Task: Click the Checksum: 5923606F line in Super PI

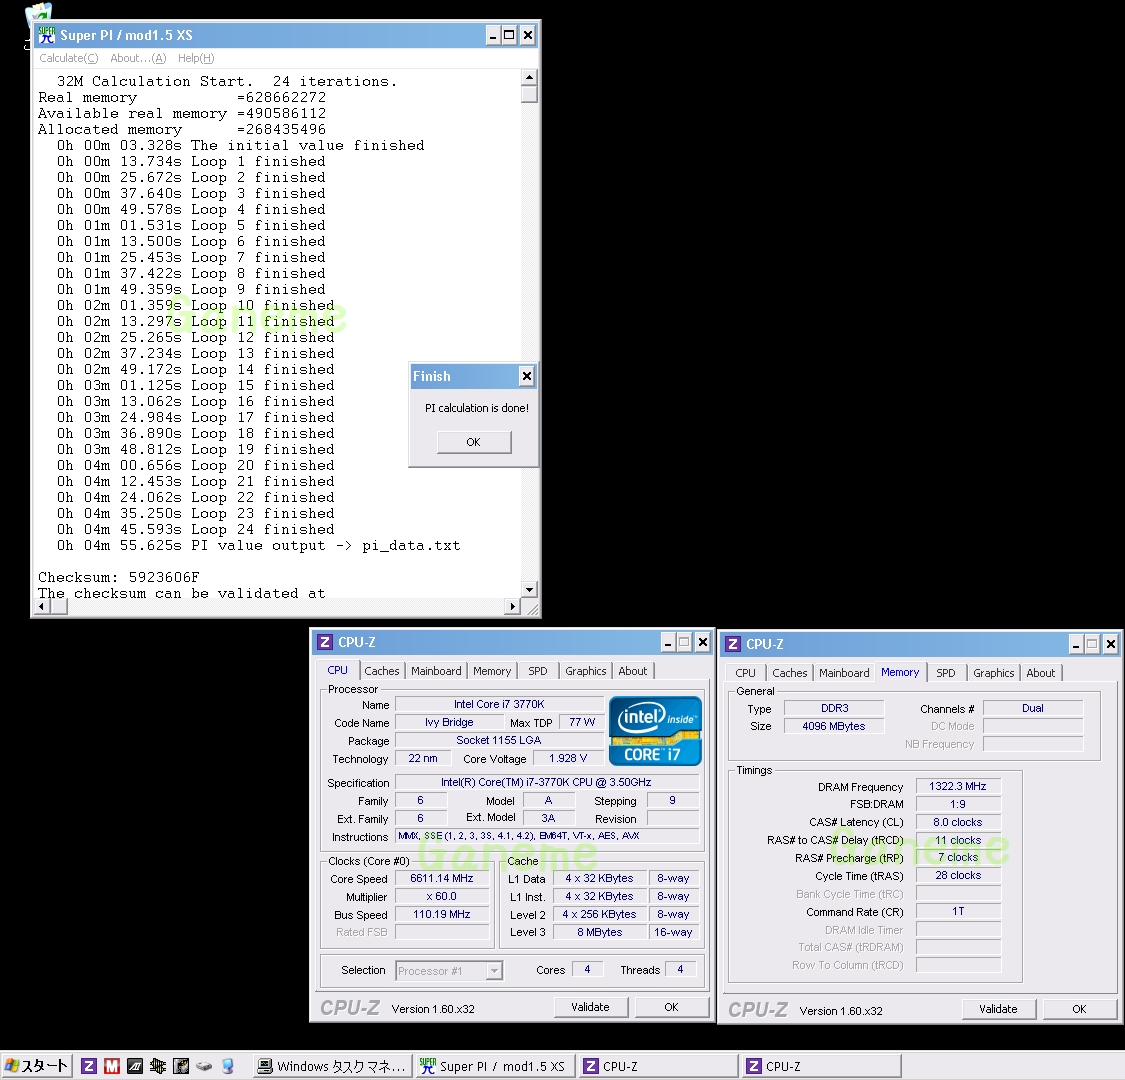Action: coord(119,578)
